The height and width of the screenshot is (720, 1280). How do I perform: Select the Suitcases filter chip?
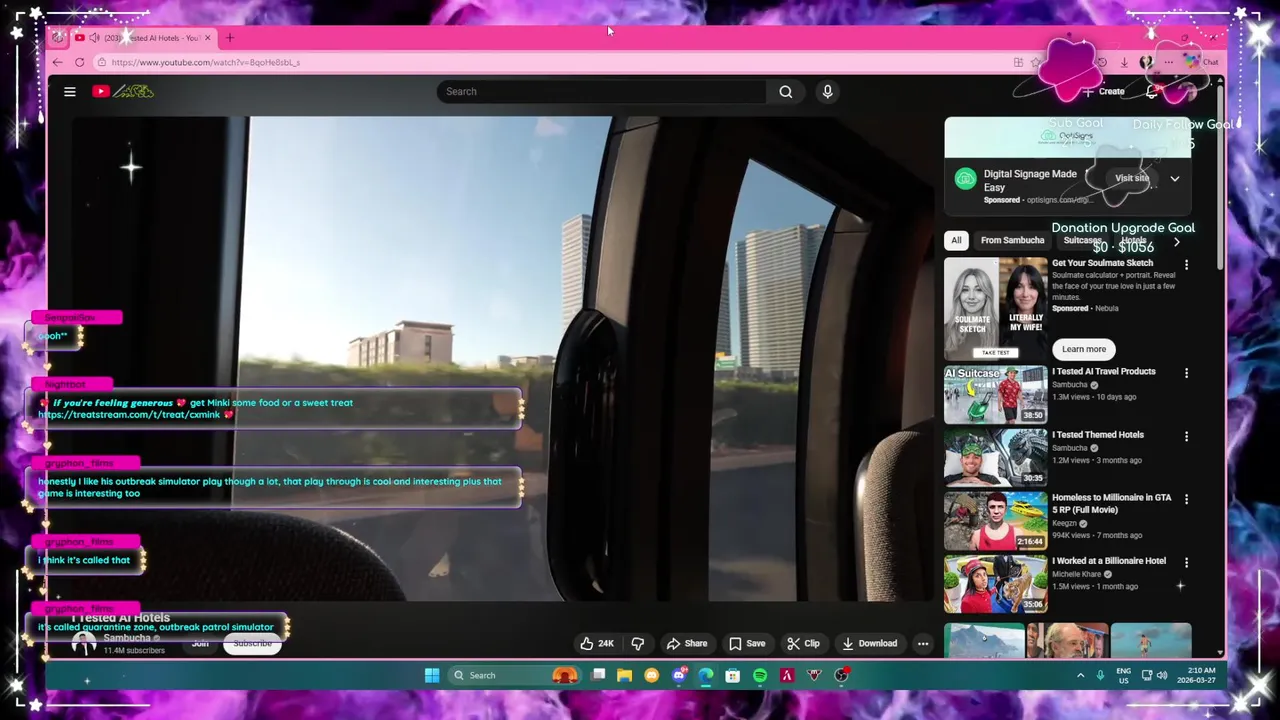[x=1082, y=240]
